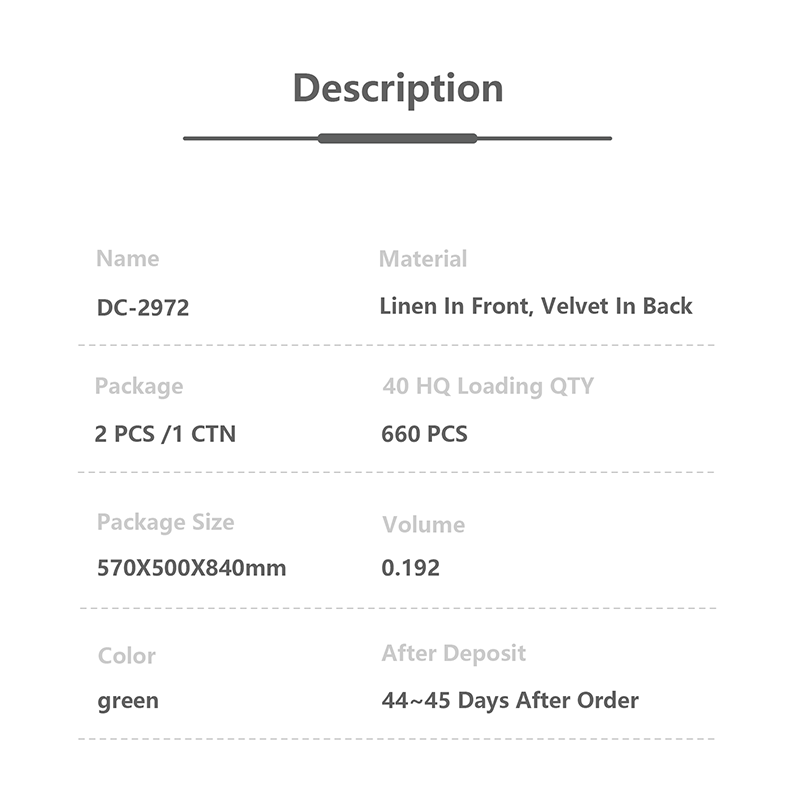This screenshot has height=797, width=800.
Task: Click the 570X500X840mm dimension text
Action: click(x=192, y=568)
